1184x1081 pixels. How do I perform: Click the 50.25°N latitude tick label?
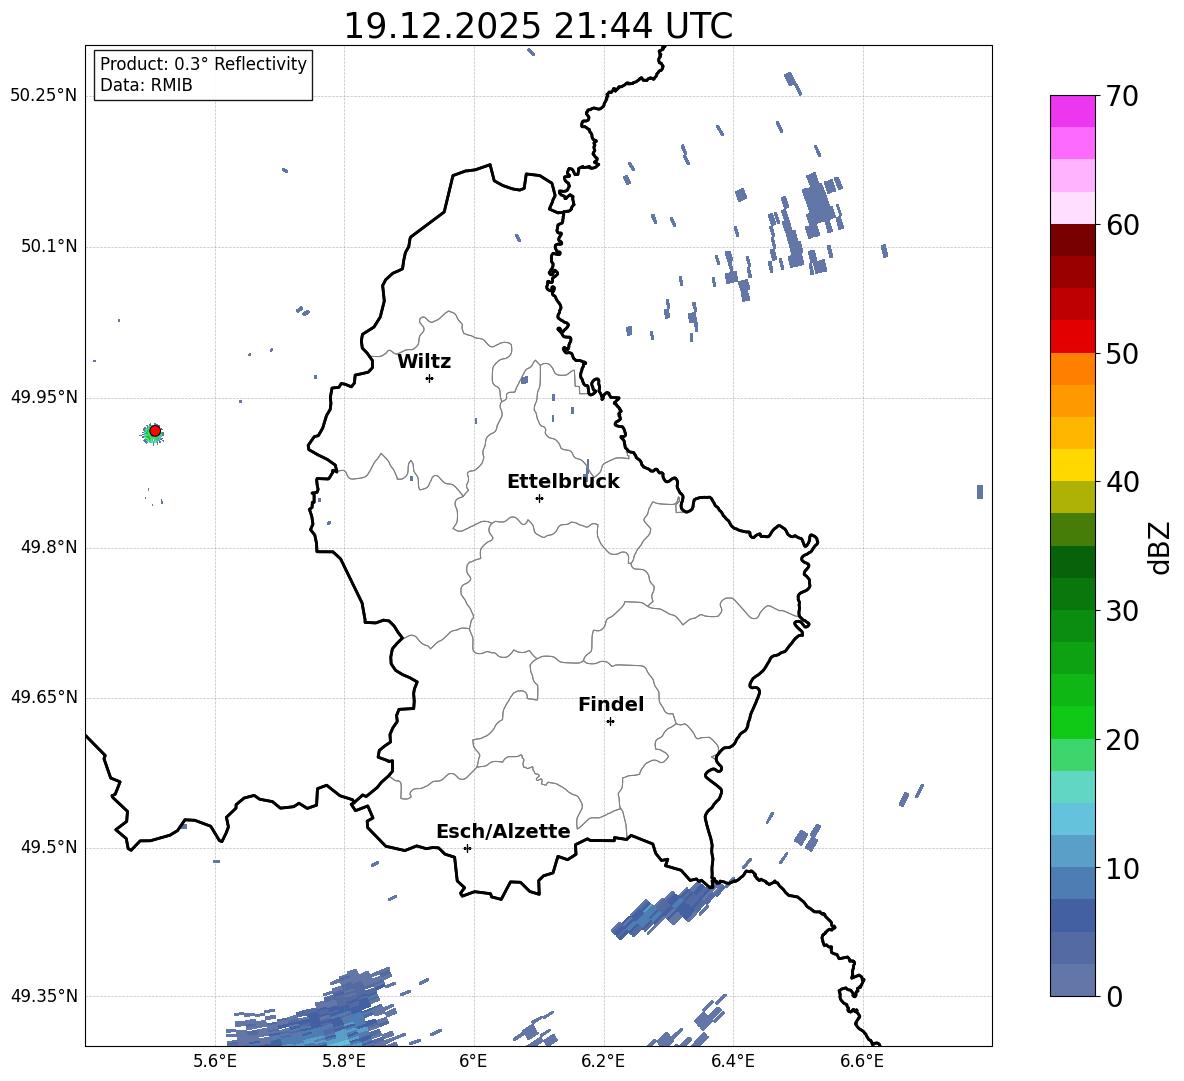[43, 96]
